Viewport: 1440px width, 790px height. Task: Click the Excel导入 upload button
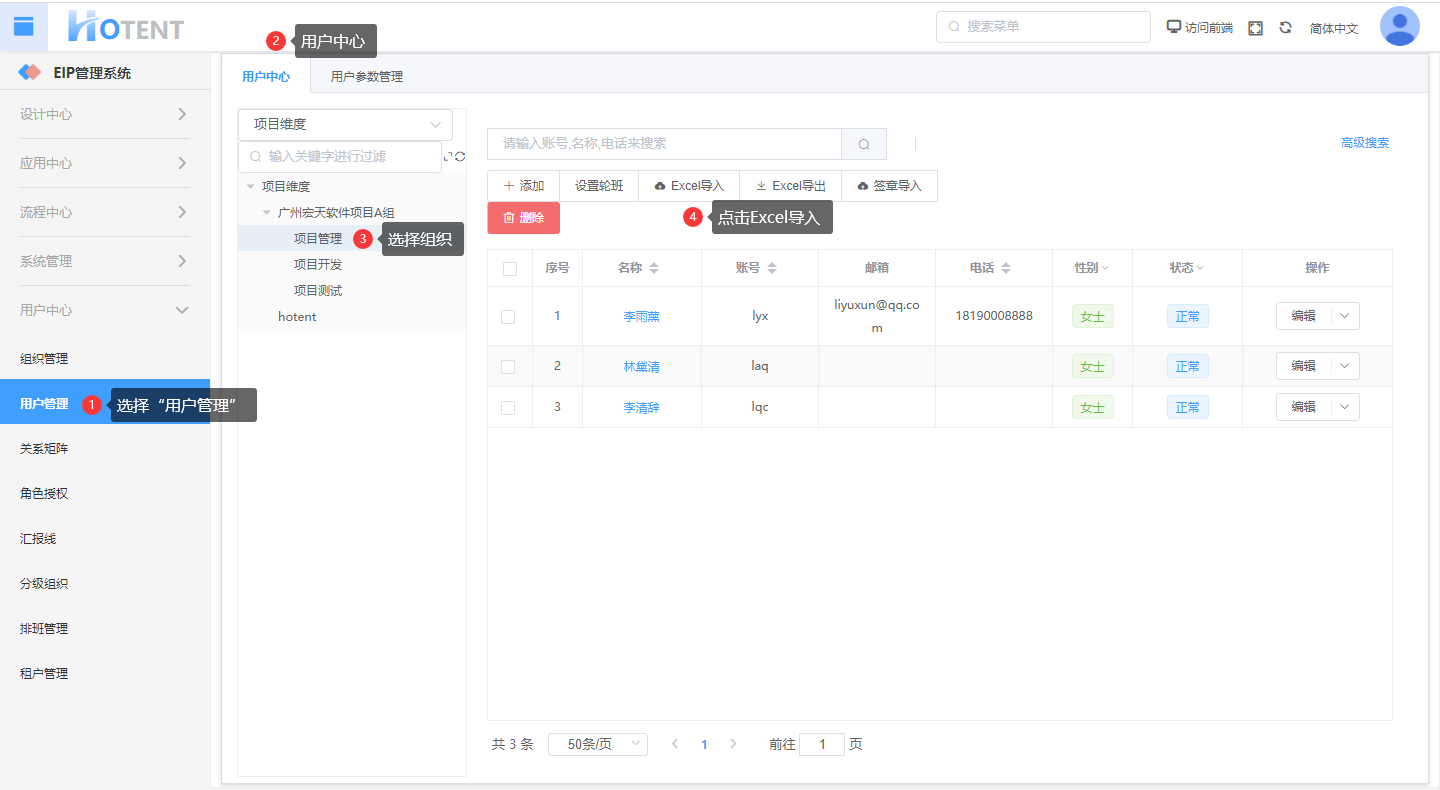[688, 186]
